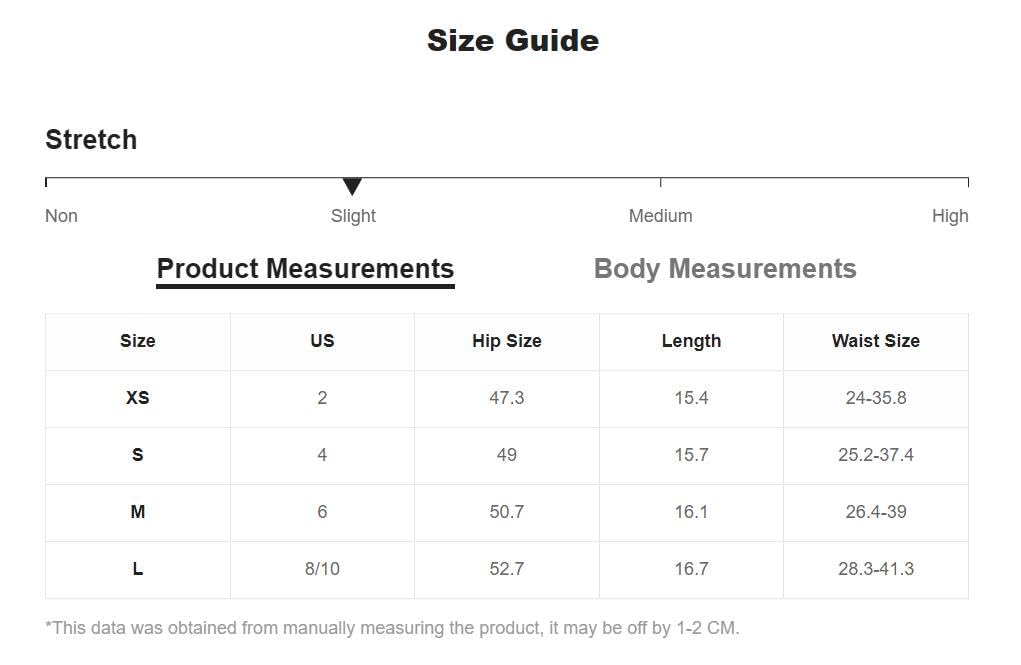This screenshot has width=1021, height=665.
Task: Select the L size row label
Action: coord(138,569)
